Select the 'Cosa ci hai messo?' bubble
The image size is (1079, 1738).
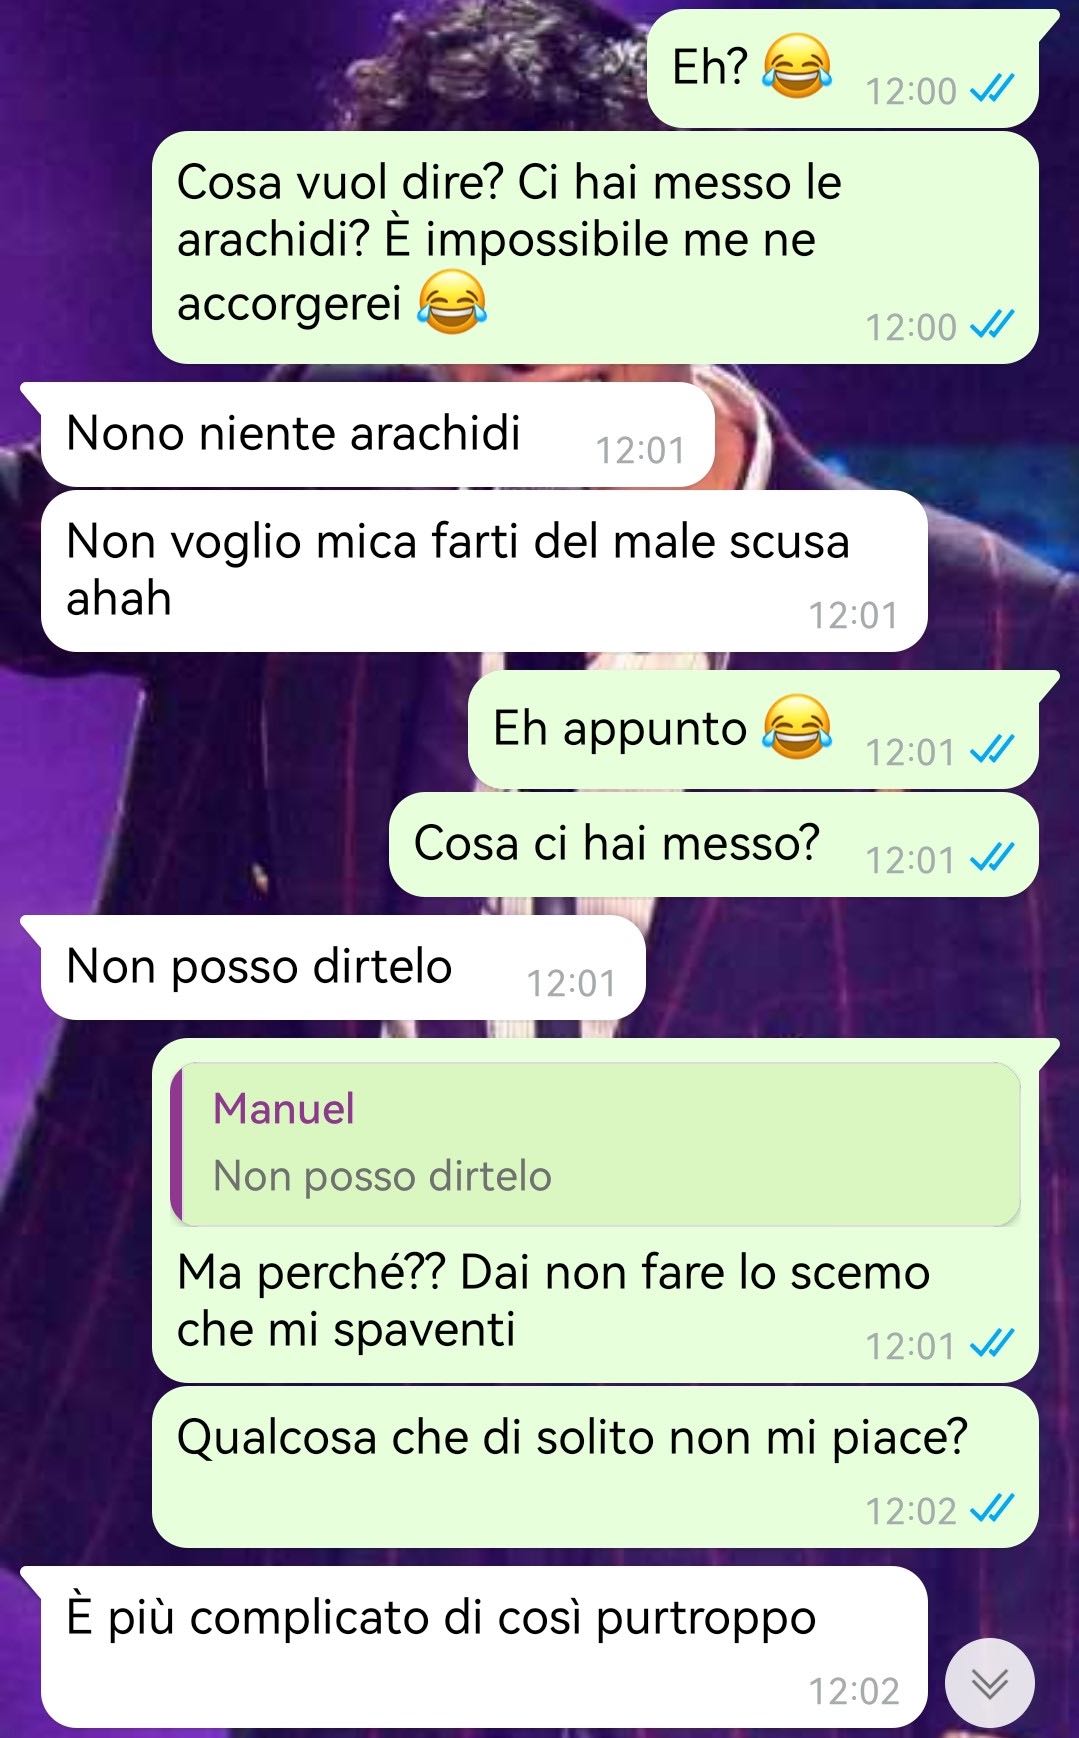pos(713,845)
